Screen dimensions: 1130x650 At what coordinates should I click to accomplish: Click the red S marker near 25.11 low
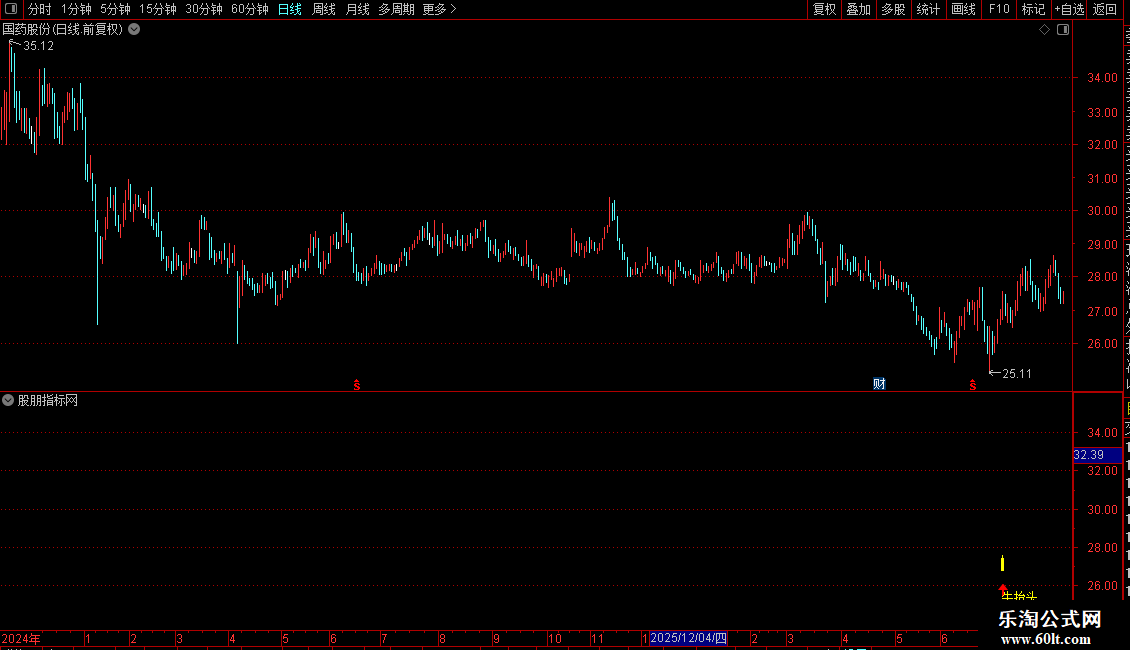(973, 386)
